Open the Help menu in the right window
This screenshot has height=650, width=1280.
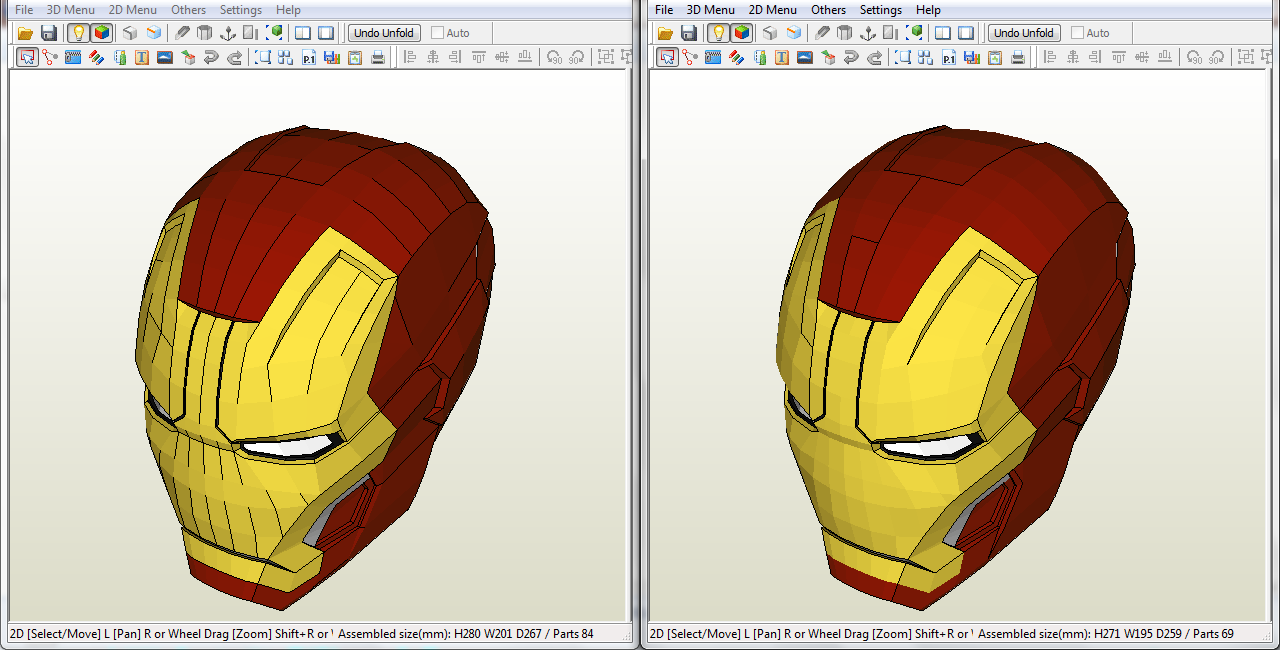928,10
